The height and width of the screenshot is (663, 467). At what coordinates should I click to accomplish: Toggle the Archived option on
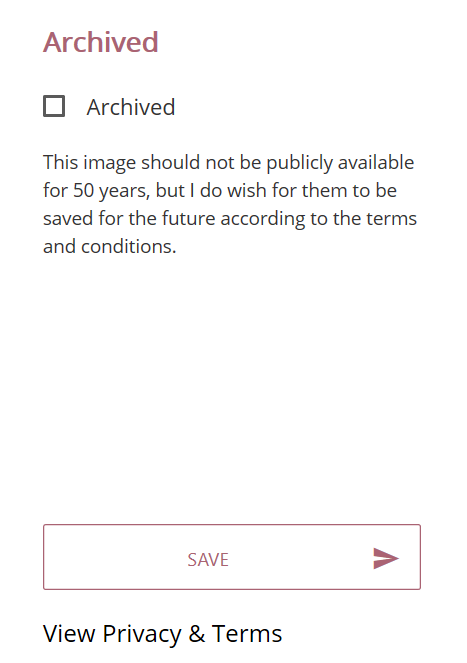[54, 106]
